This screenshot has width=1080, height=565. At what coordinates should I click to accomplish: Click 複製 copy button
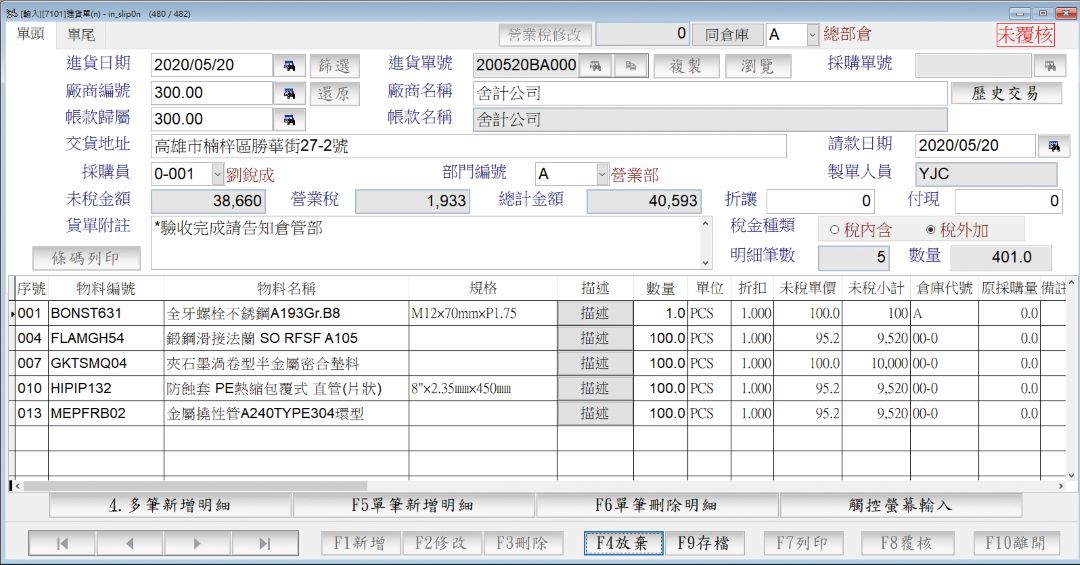pyautogui.click(x=686, y=66)
